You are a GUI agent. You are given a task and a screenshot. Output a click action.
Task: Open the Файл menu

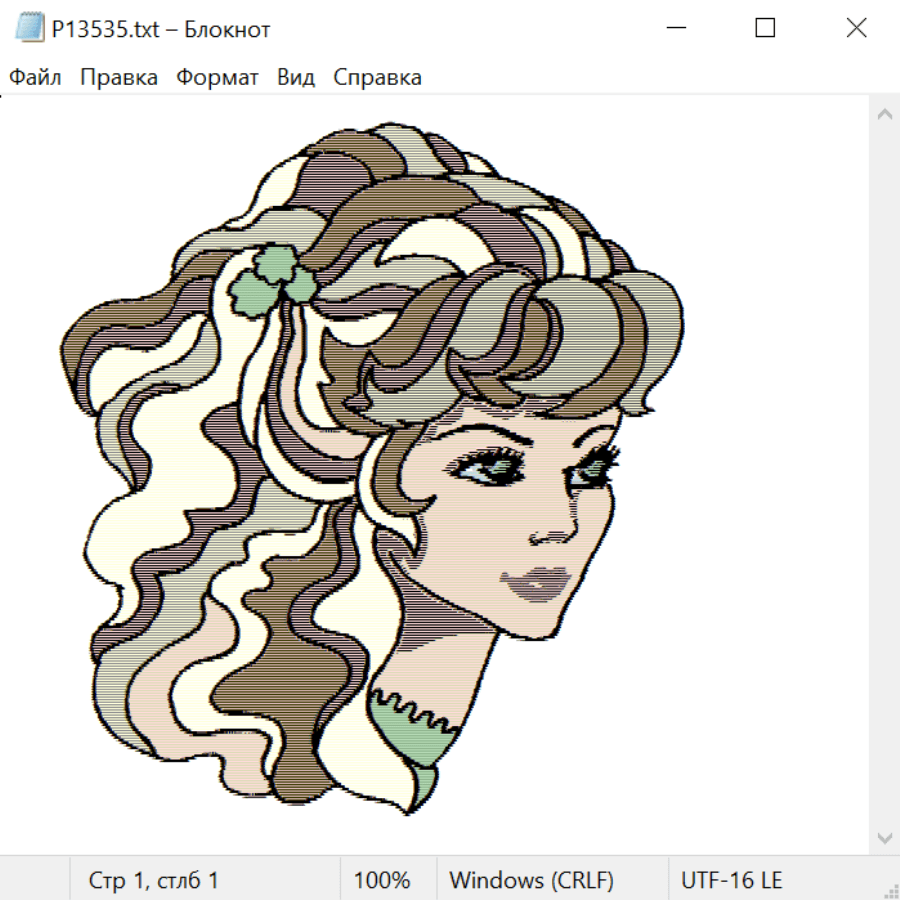tap(35, 78)
